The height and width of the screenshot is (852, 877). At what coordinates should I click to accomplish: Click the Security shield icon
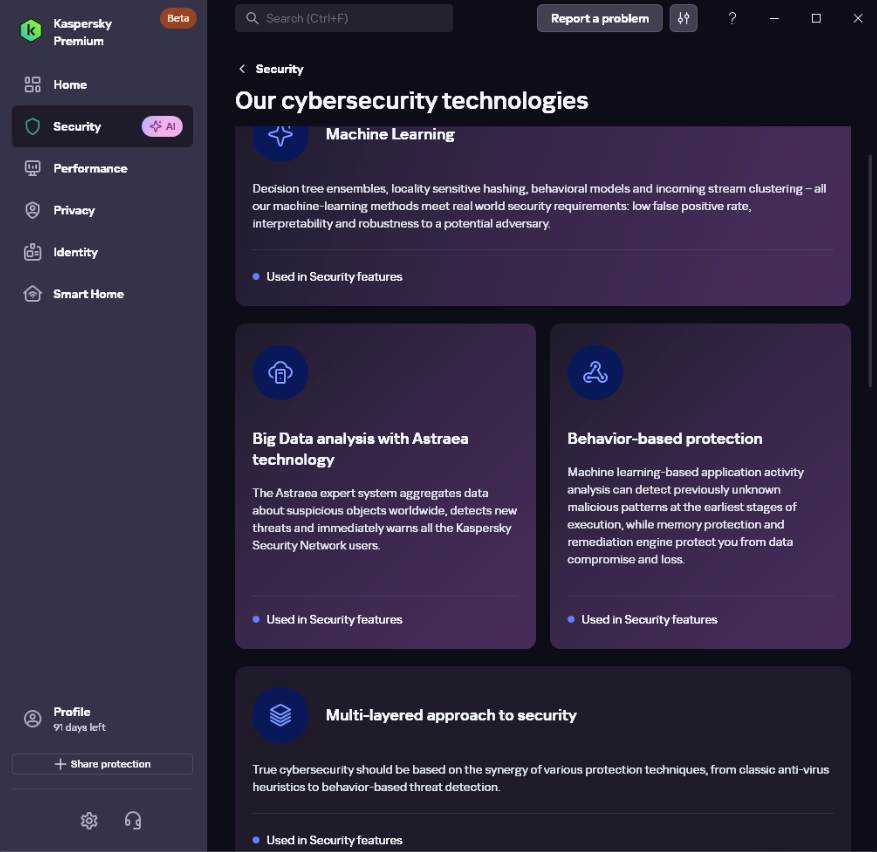click(x=32, y=126)
